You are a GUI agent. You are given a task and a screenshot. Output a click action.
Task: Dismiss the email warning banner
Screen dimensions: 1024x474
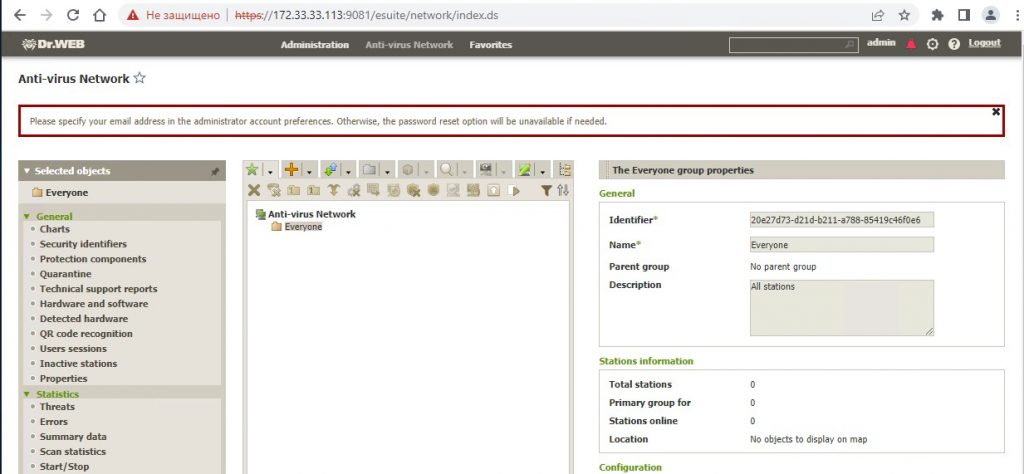996,111
